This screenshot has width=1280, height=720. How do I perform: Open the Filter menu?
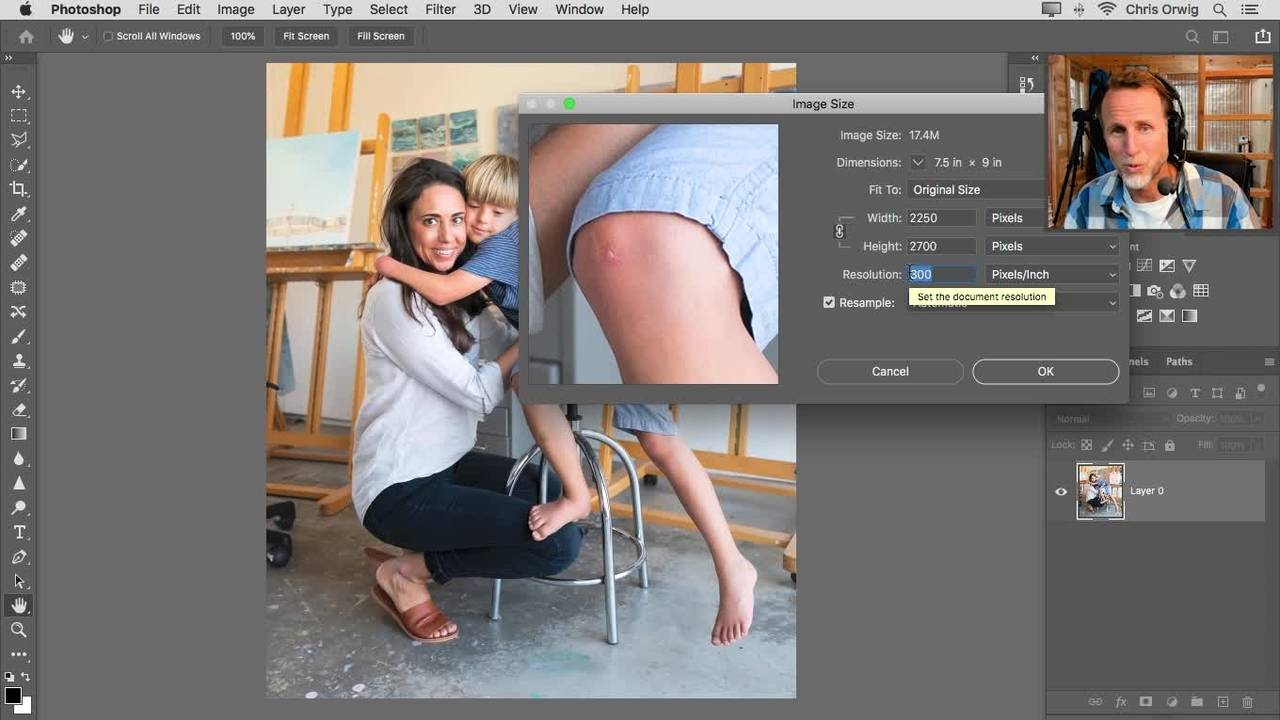pyautogui.click(x=440, y=9)
